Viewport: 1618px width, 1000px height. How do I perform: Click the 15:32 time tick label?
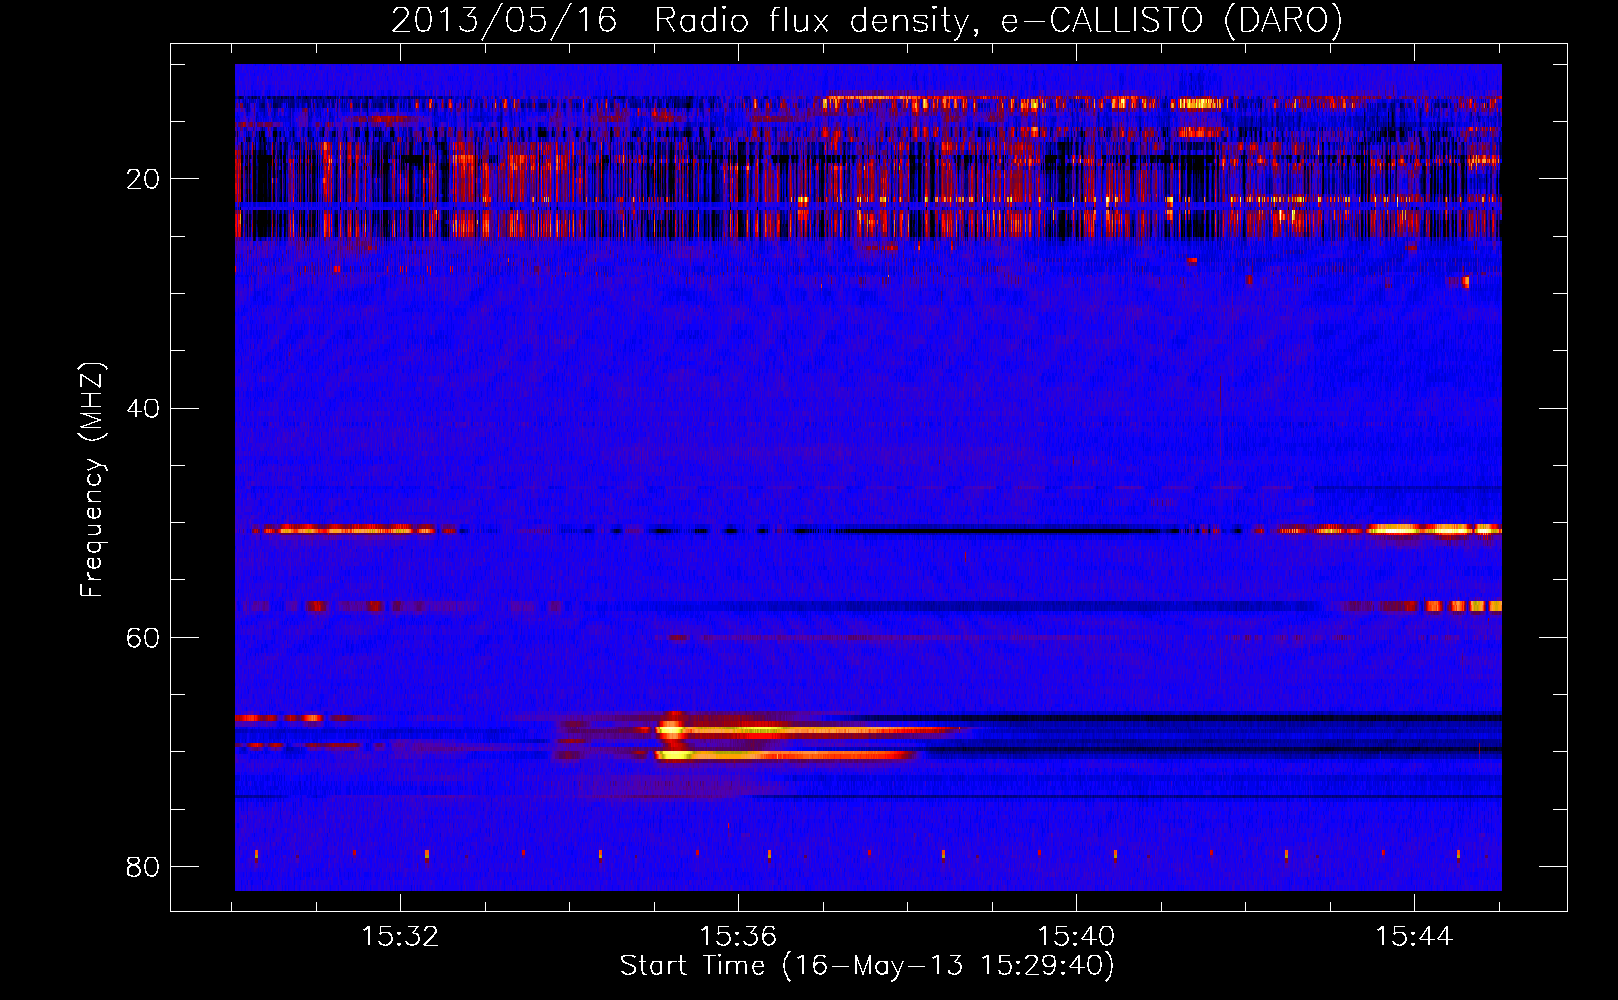(400, 937)
